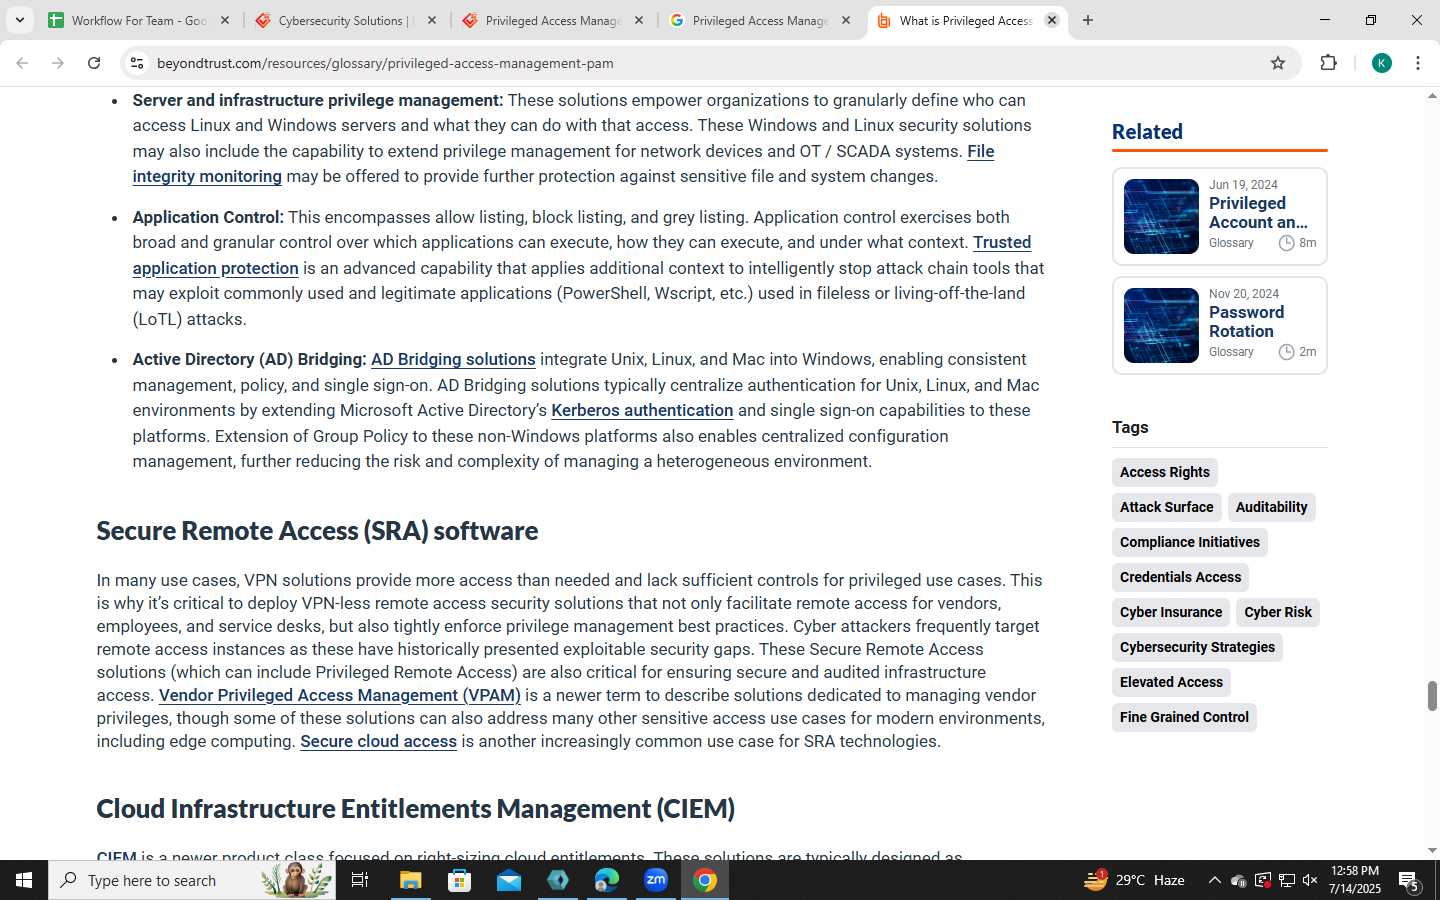The image size is (1440, 900).
Task: Select the Cyber Insurance tag
Action: click(1170, 612)
